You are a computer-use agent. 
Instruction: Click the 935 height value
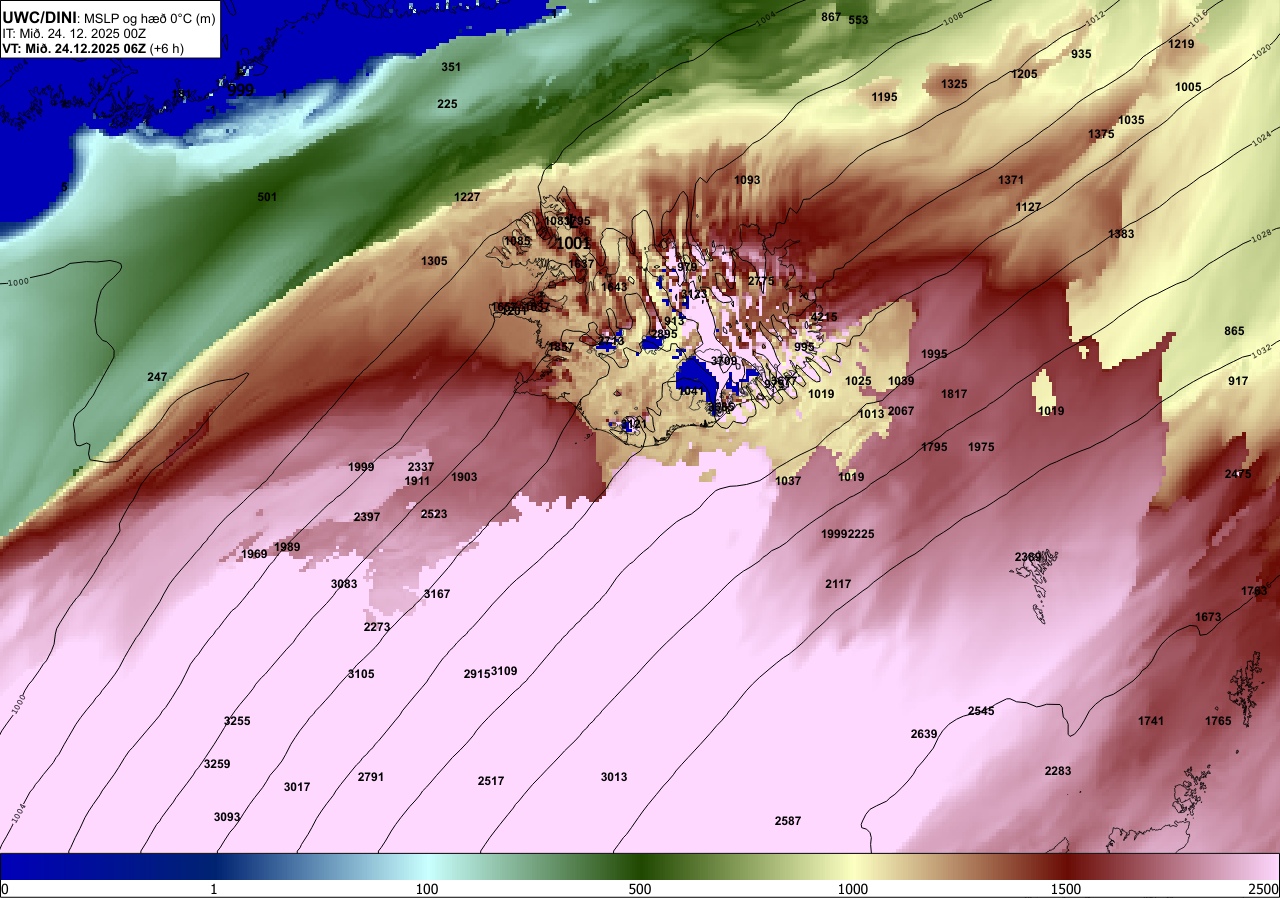point(1081,54)
